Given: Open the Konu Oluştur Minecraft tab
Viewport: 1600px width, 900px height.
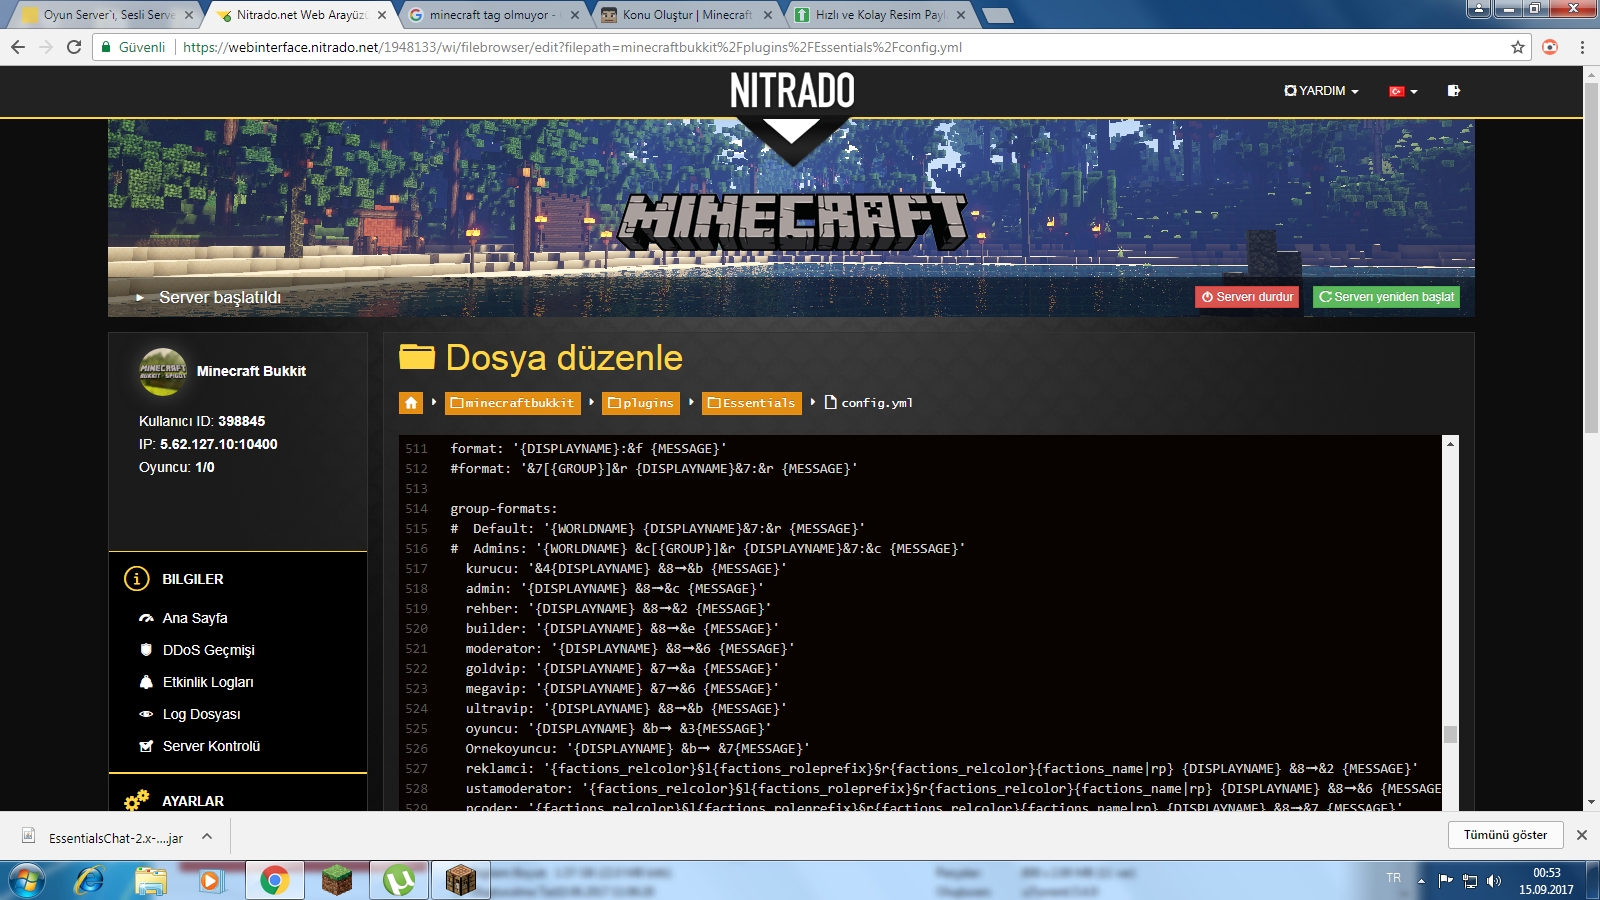Looking at the screenshot, I should pyautogui.click(x=687, y=15).
